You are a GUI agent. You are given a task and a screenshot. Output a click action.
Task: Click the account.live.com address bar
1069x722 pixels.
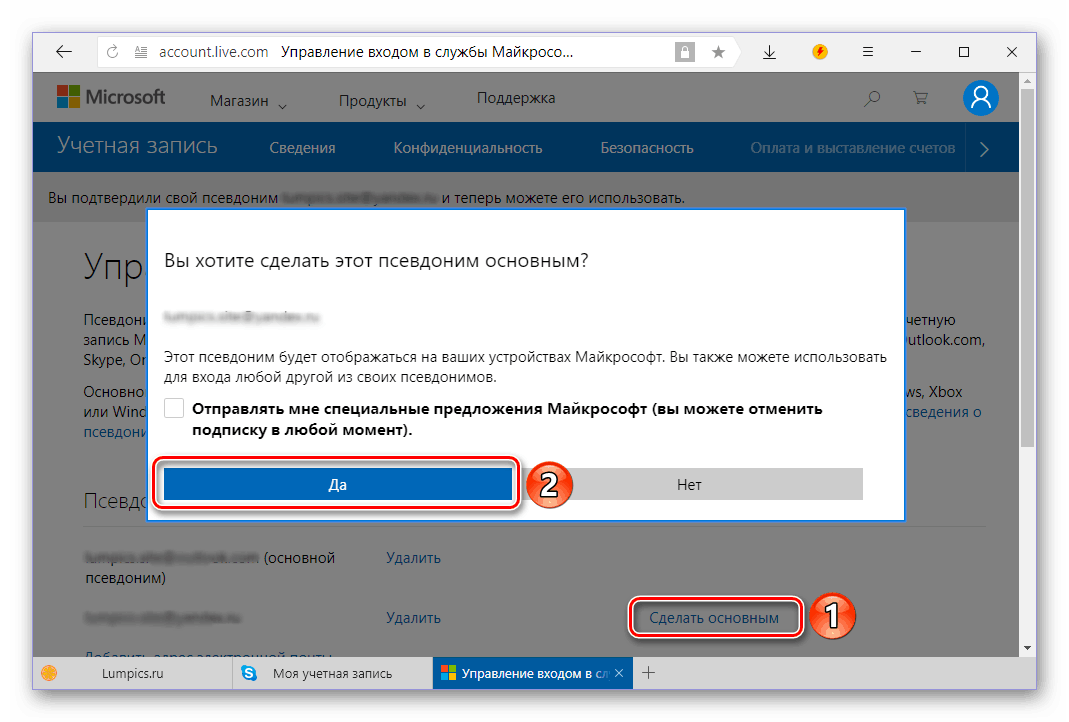coord(400,52)
